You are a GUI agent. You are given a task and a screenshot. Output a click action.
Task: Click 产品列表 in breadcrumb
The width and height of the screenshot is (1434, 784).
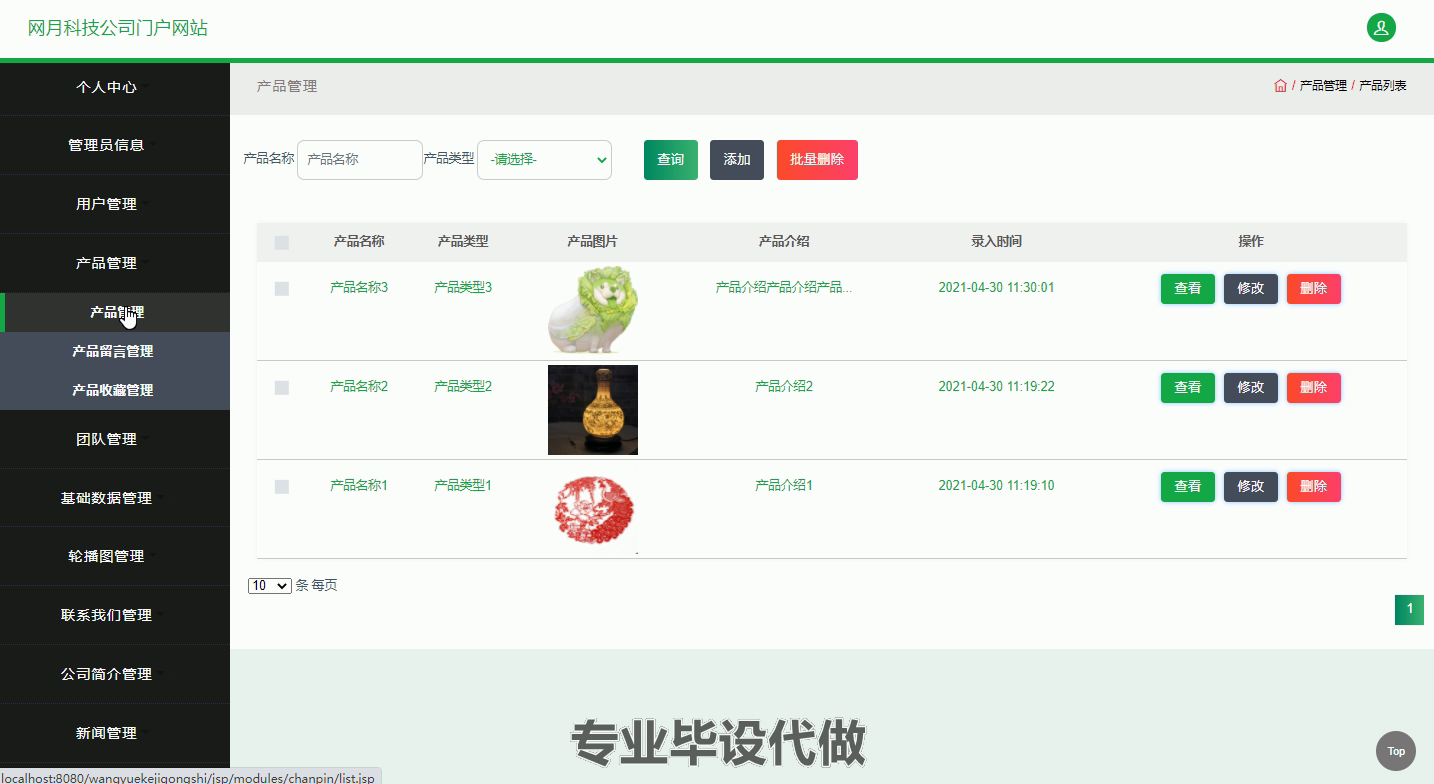(1383, 86)
